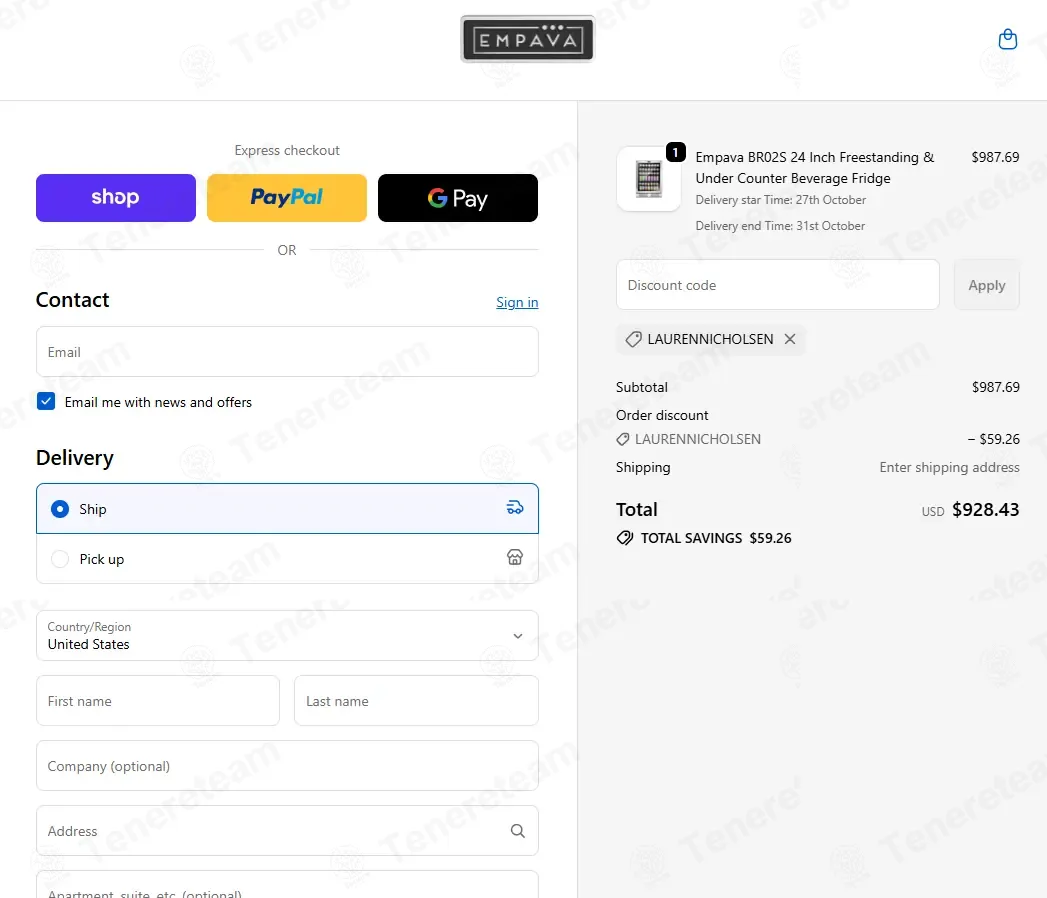Select the Ship delivery option

pyautogui.click(x=287, y=509)
